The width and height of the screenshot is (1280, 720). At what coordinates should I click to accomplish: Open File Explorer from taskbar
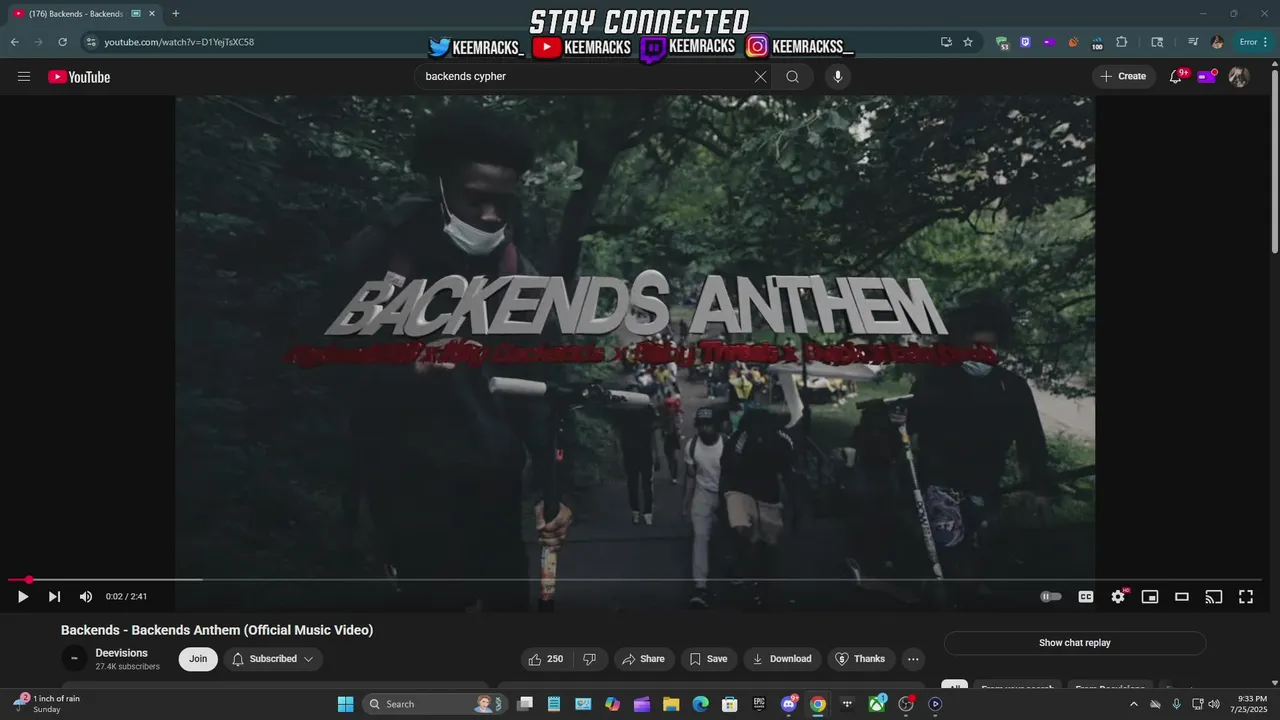[671, 704]
